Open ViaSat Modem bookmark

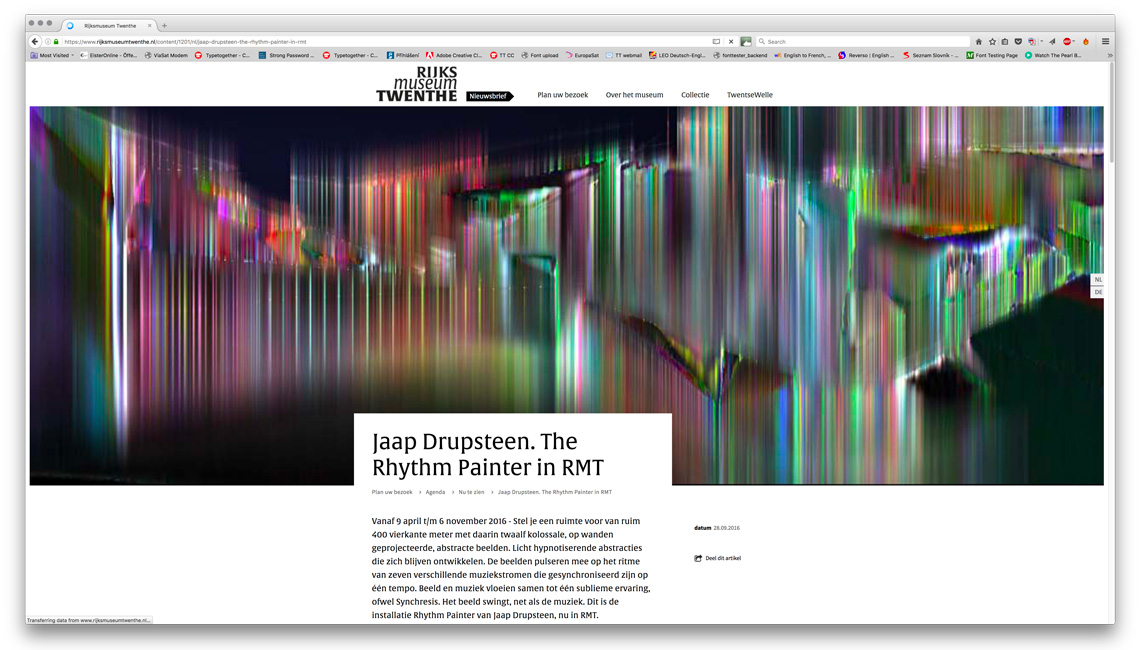click(166, 55)
